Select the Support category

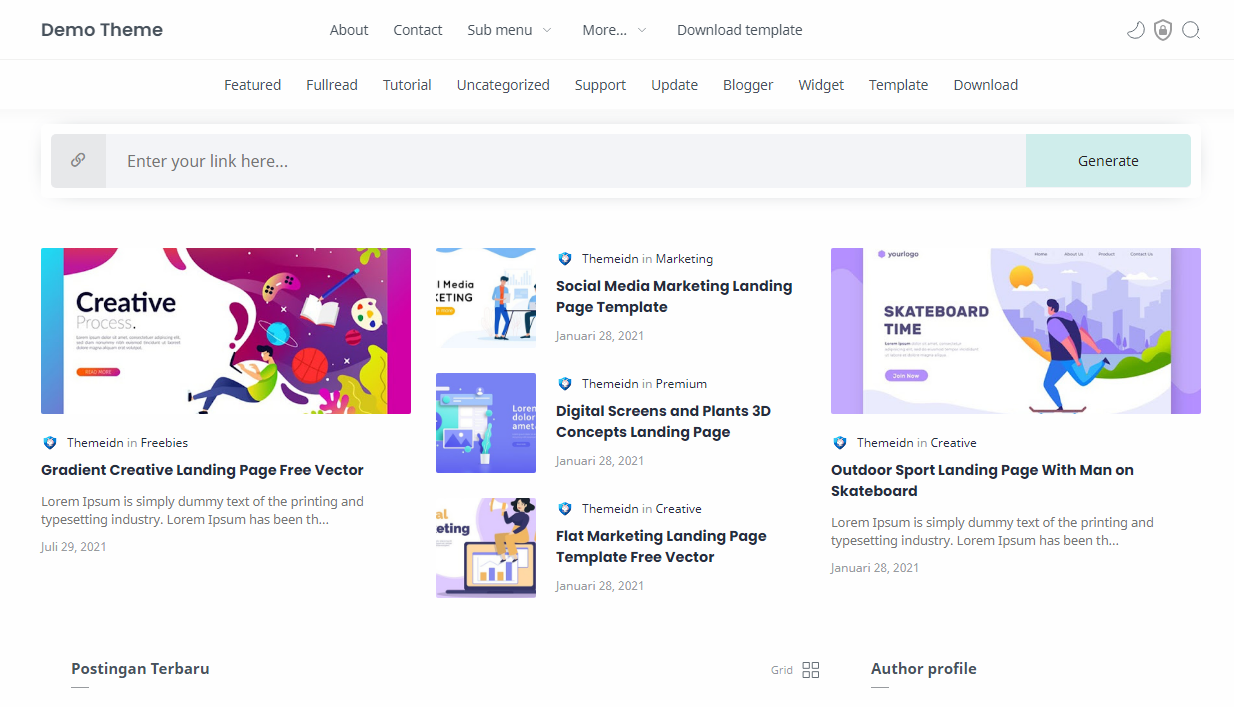tap(600, 85)
